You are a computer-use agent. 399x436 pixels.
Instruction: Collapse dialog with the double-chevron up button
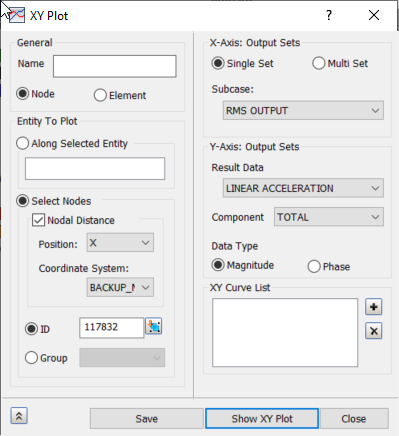19,416
